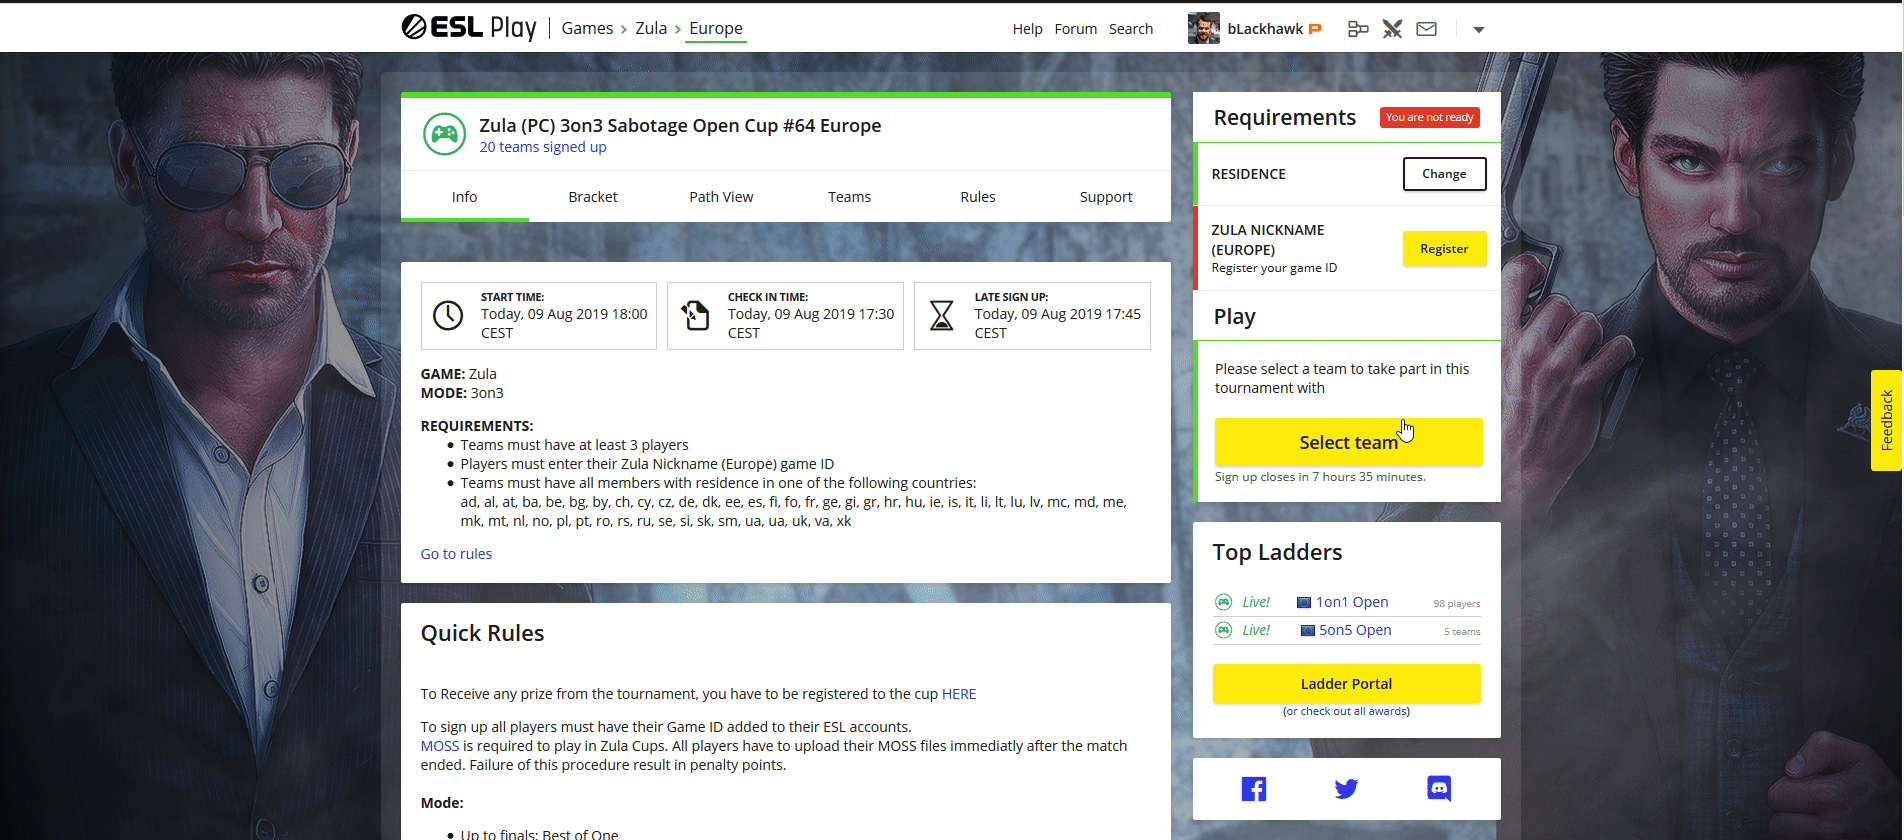Click the late sign-up hourglass icon
1904x840 pixels.
942,316
